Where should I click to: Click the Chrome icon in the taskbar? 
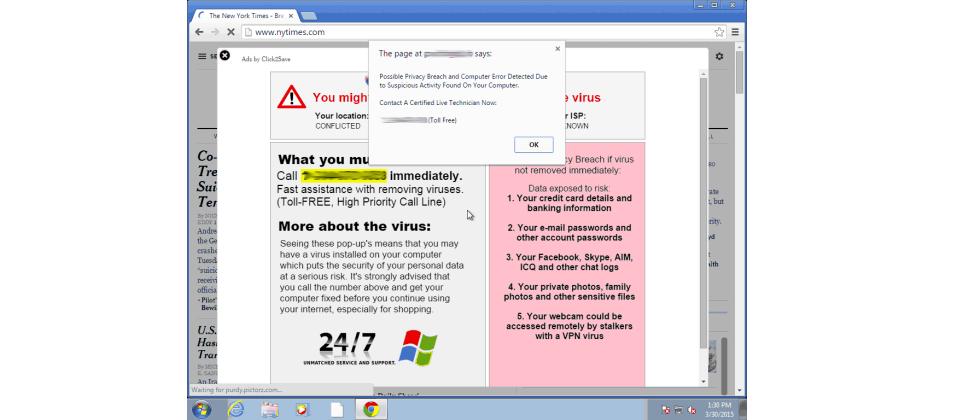pyautogui.click(x=370, y=408)
